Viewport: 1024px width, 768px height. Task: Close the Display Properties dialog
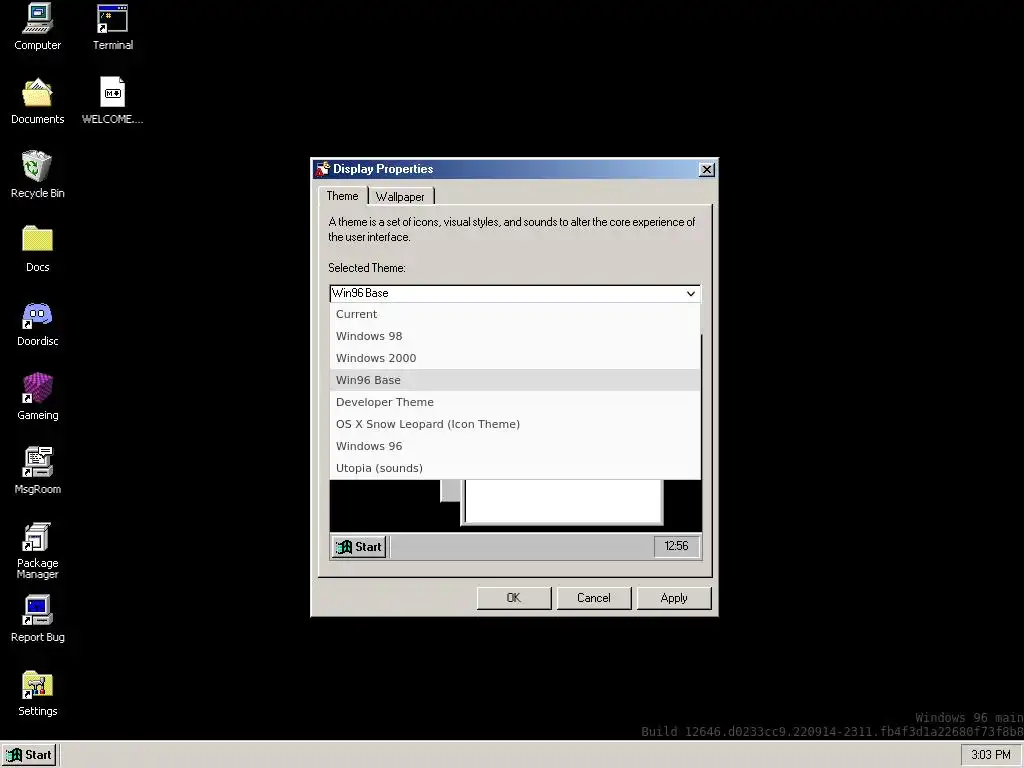(707, 170)
